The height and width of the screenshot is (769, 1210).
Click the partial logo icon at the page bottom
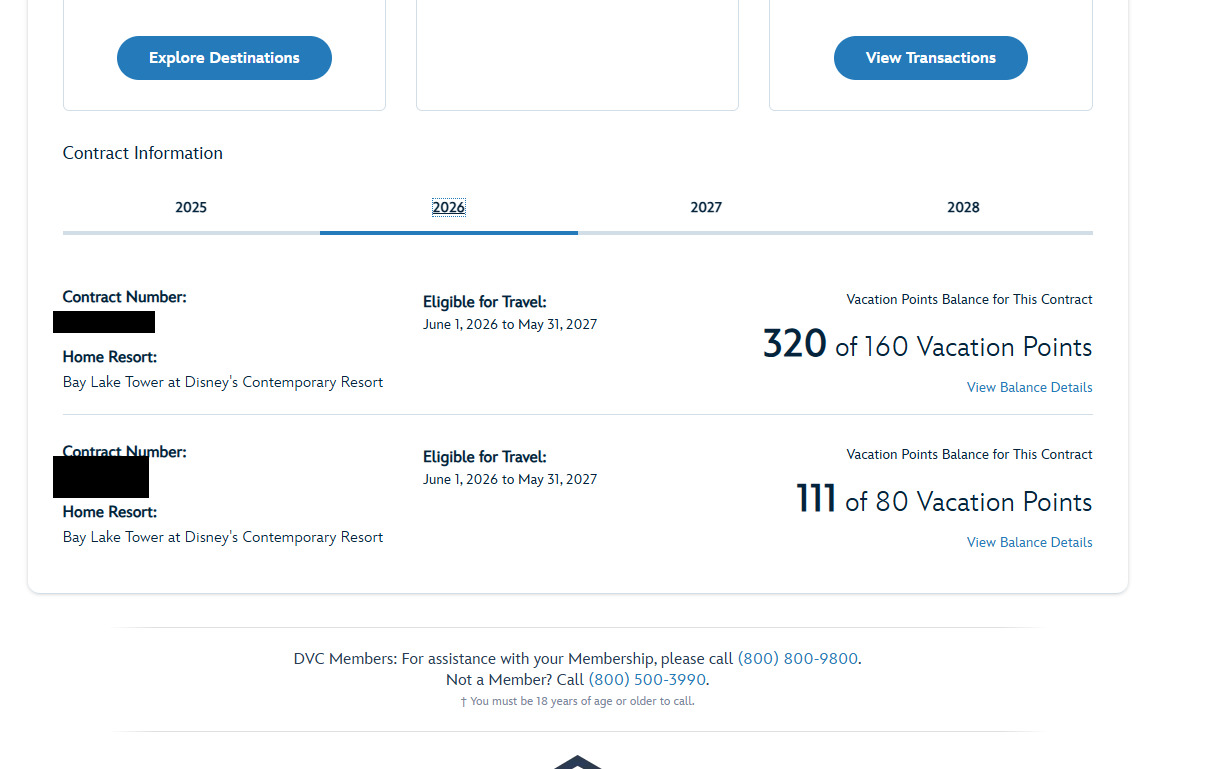[578, 762]
